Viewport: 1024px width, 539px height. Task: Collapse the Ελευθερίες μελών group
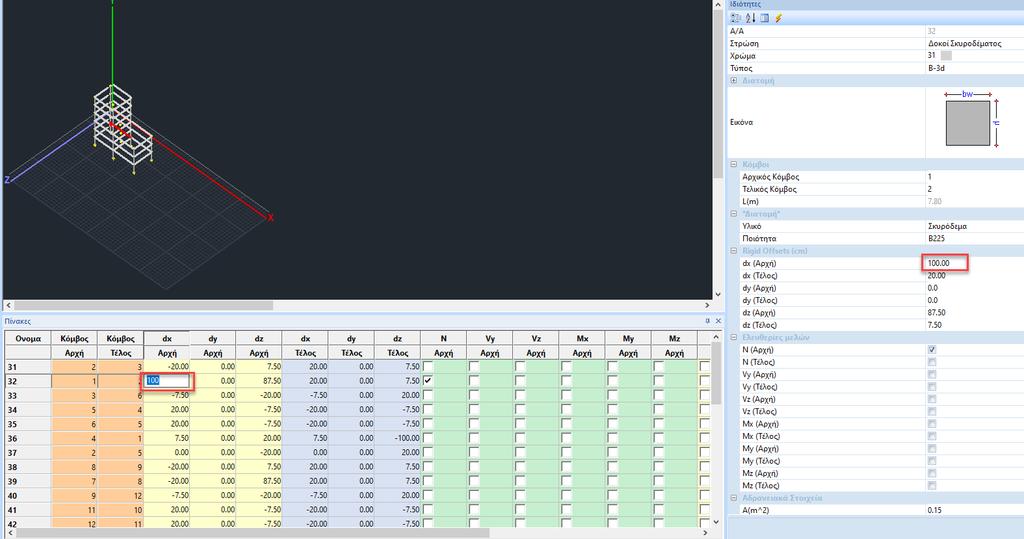[733, 337]
